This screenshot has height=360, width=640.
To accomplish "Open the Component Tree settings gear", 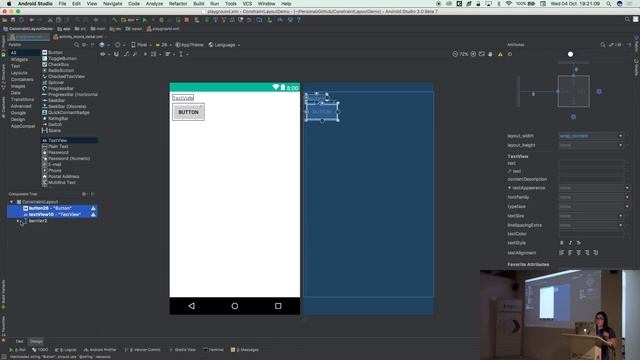I will coord(84,194).
